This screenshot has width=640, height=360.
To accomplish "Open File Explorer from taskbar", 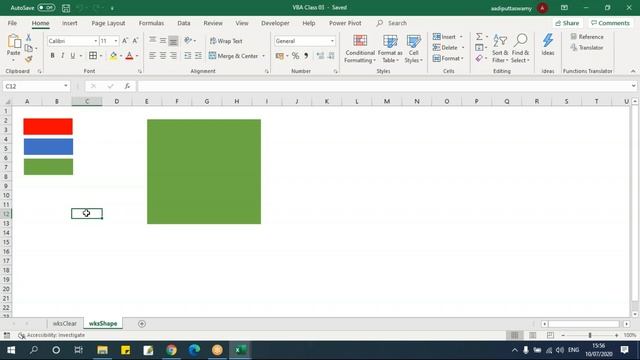I will click(x=102, y=350).
